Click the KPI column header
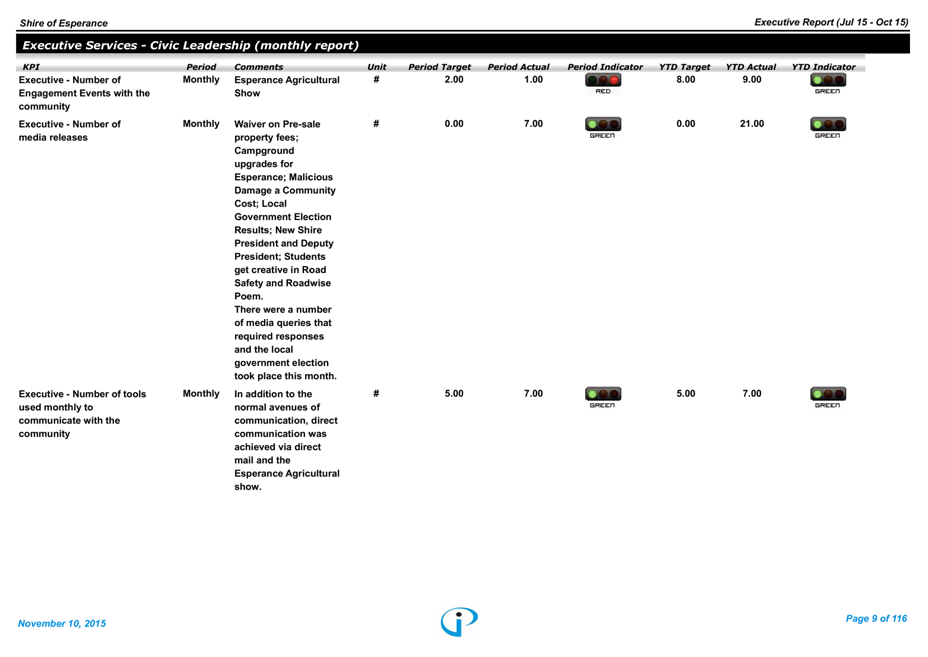The width and height of the screenshot is (928, 657). (x=31, y=67)
